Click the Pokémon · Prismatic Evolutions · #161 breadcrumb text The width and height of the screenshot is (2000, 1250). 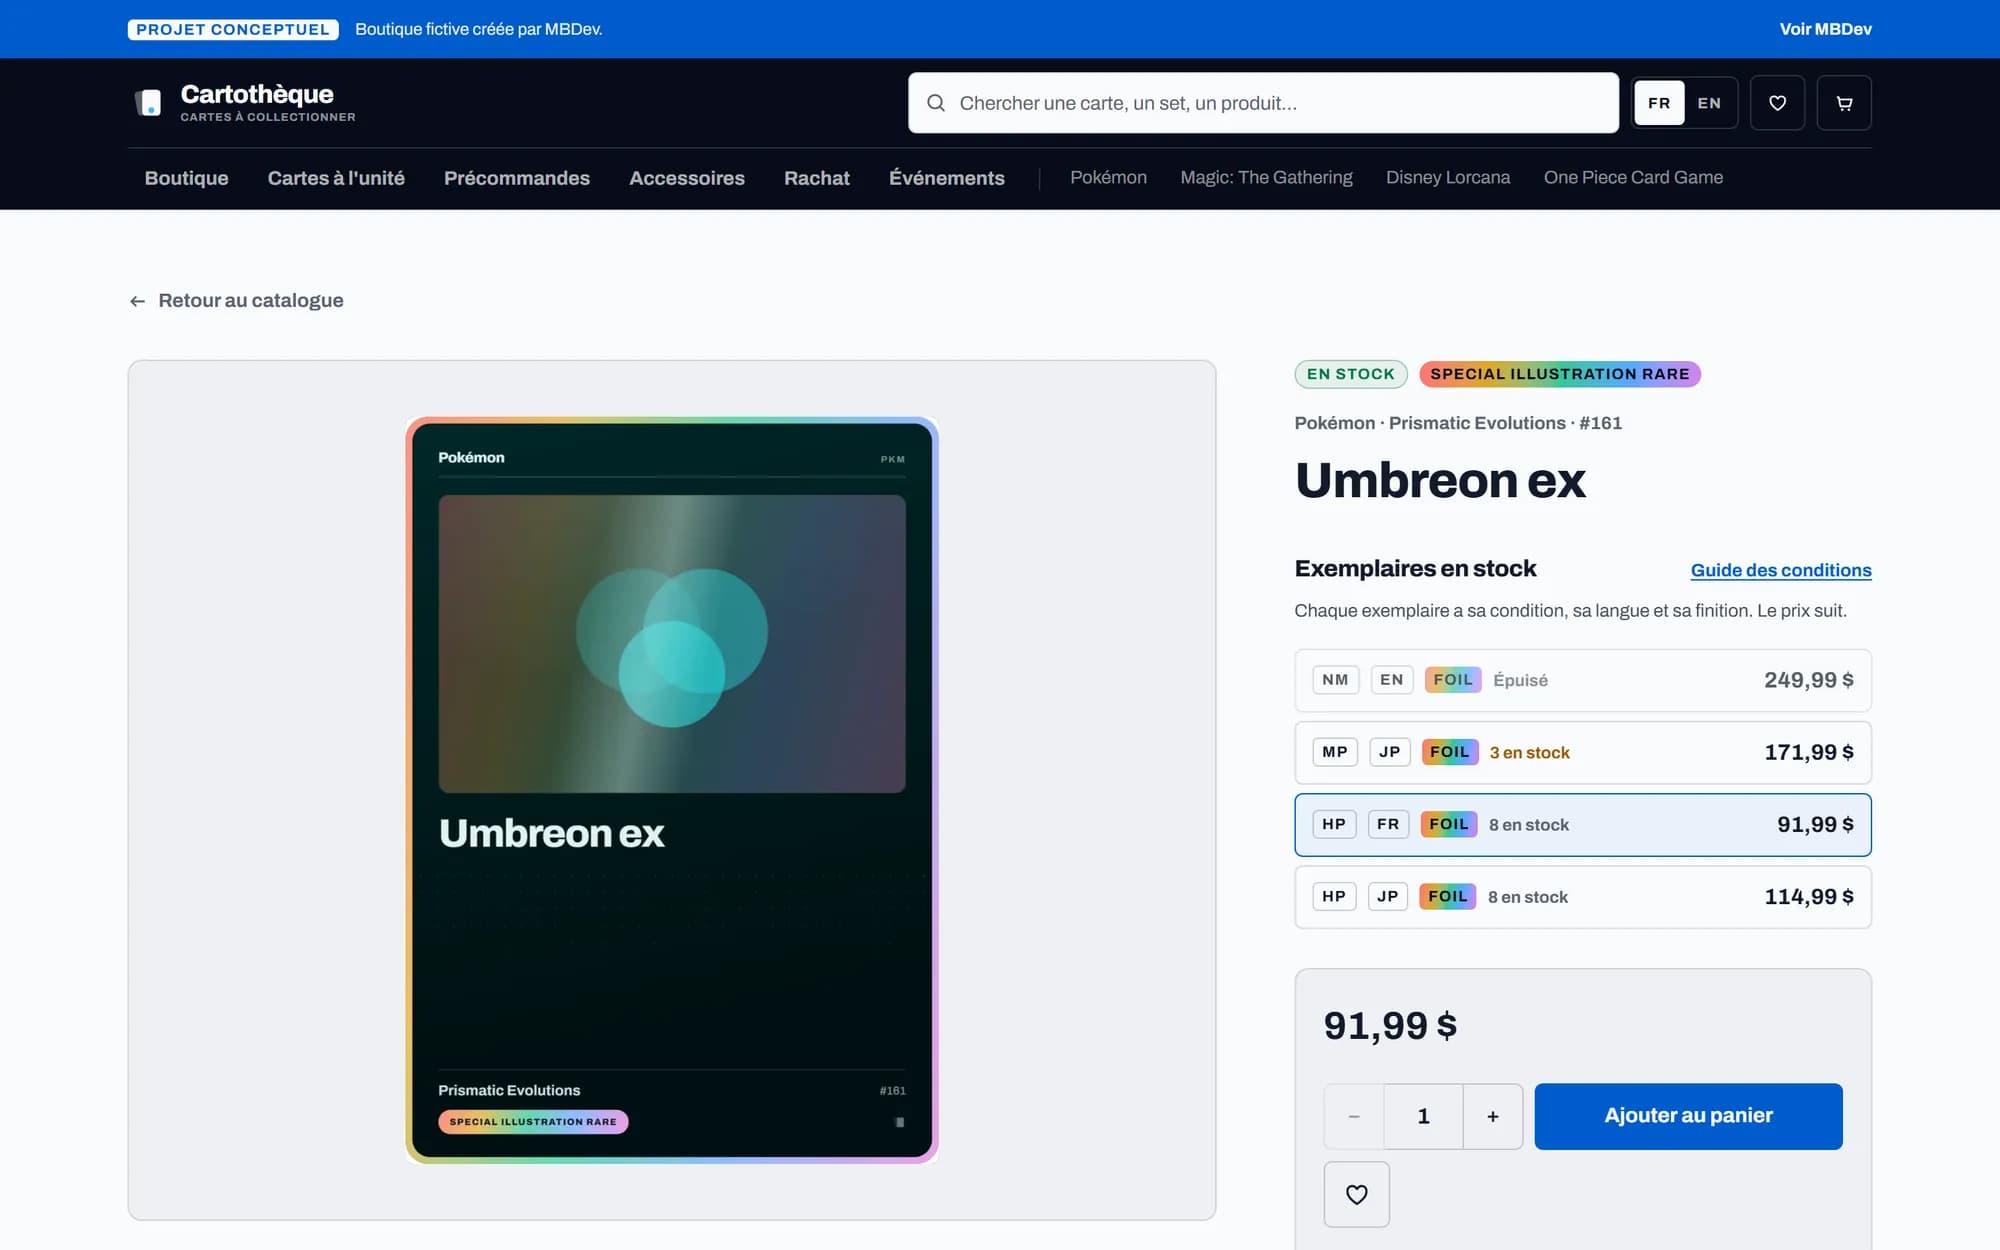point(1458,423)
